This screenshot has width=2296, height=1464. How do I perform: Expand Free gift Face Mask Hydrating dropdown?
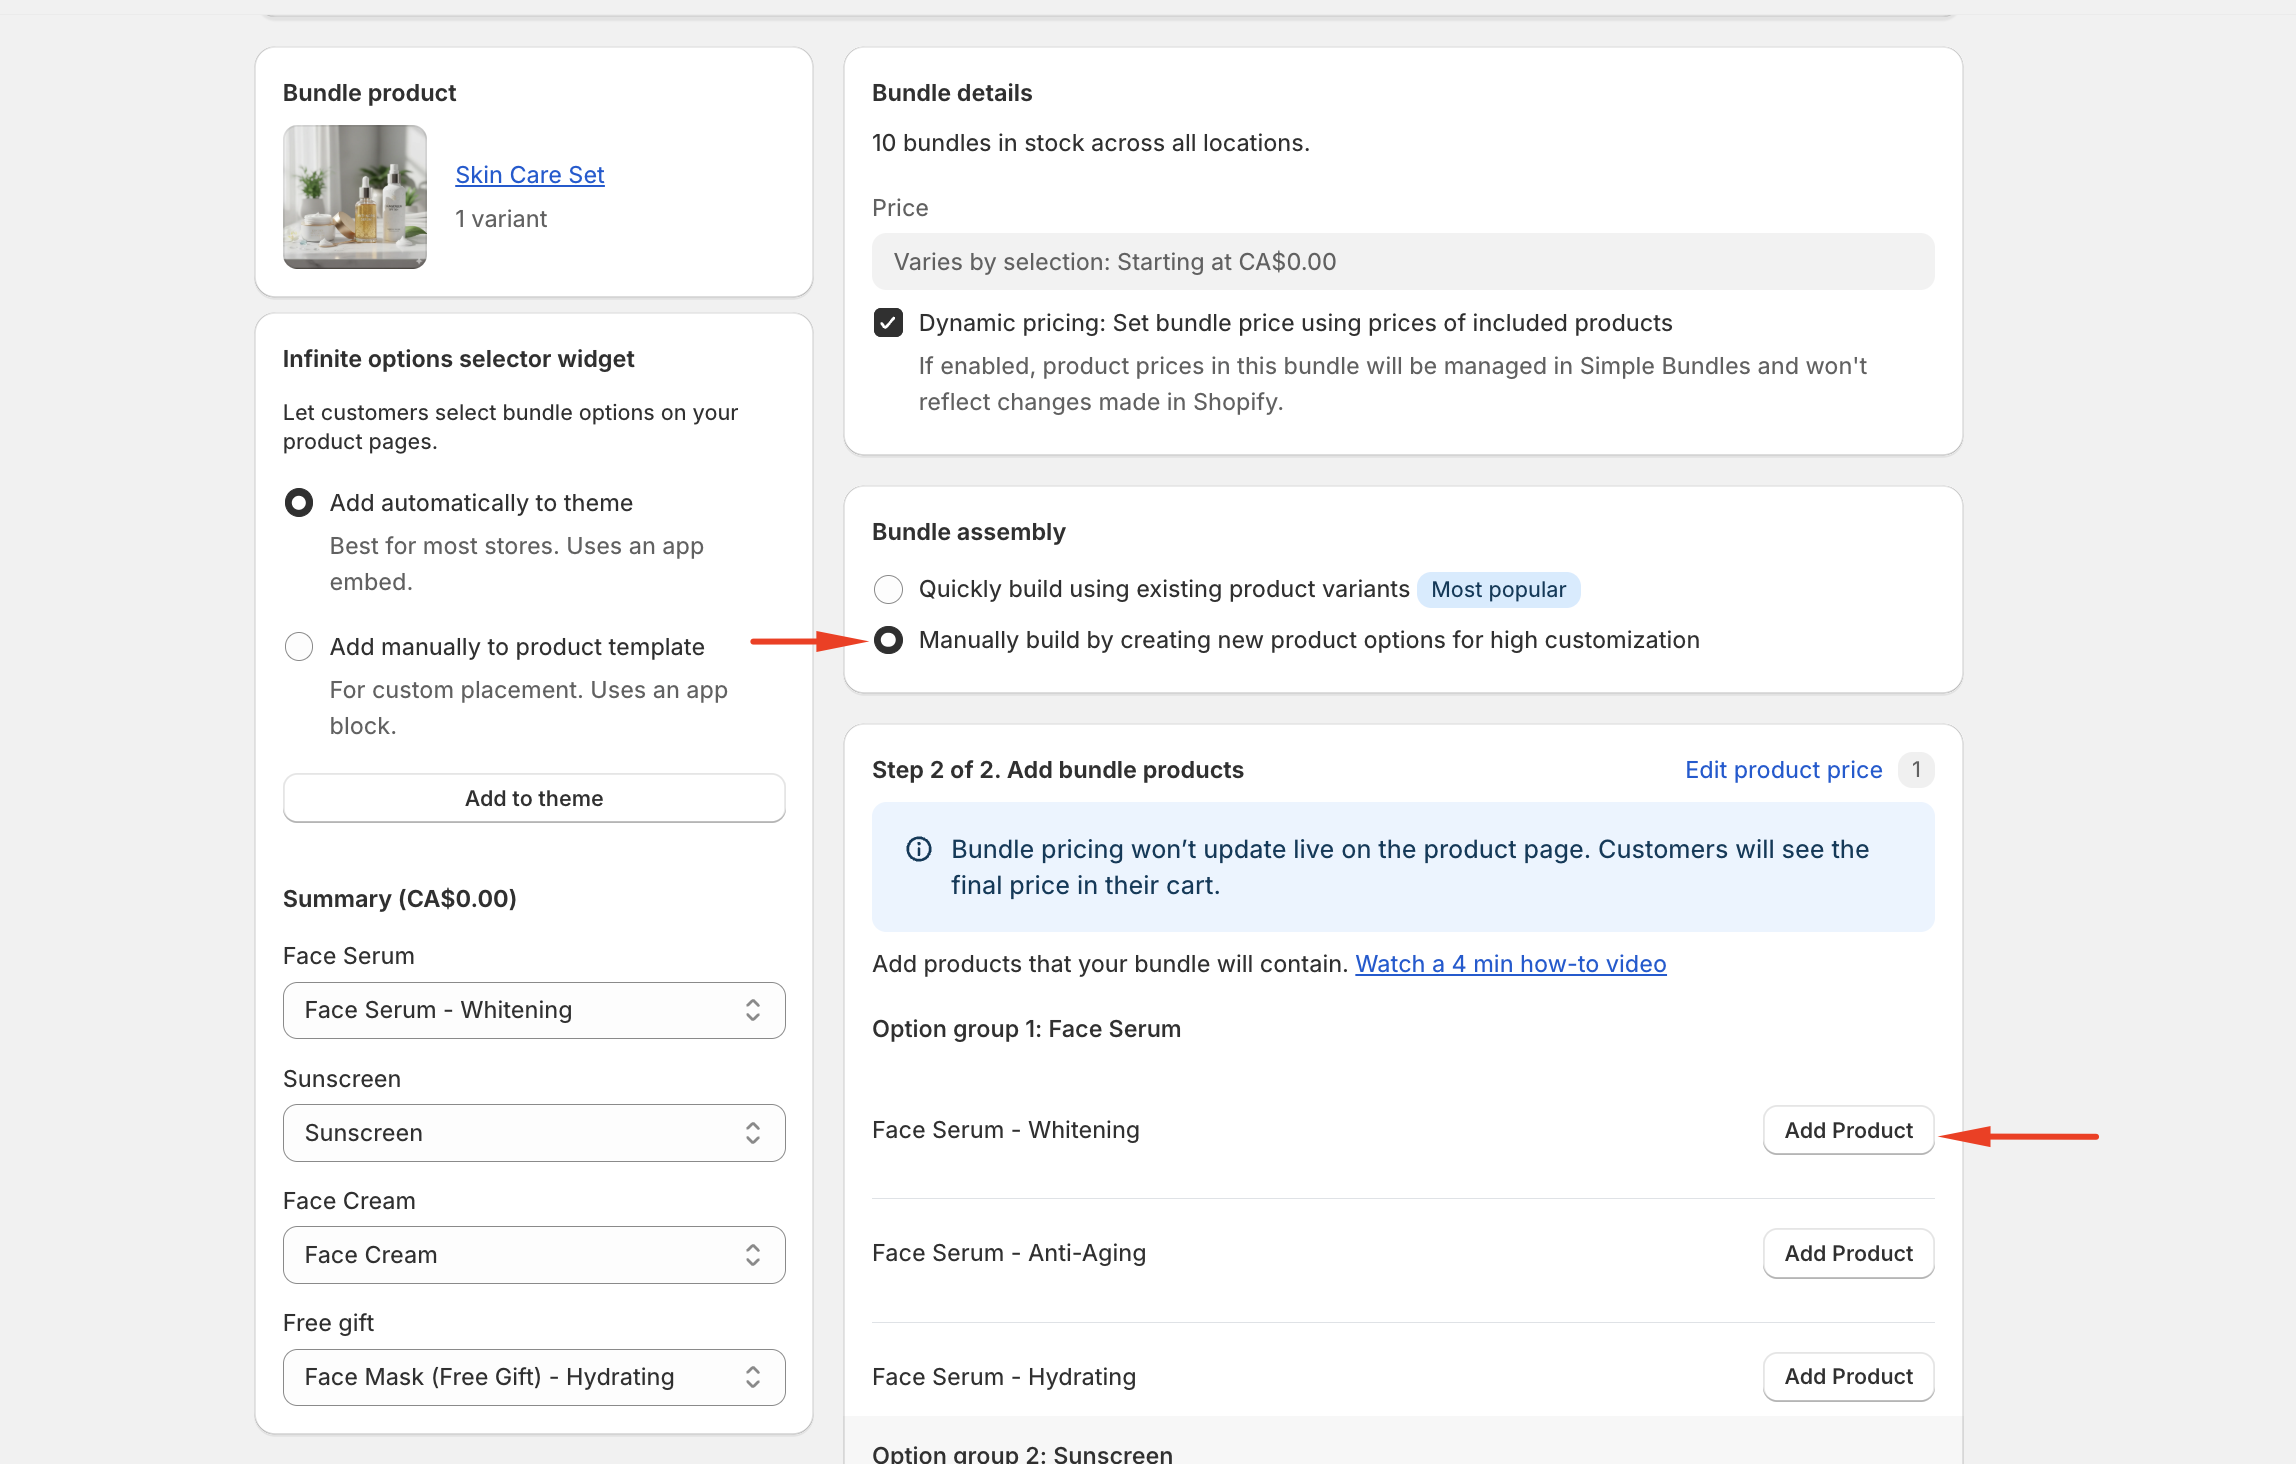point(533,1377)
